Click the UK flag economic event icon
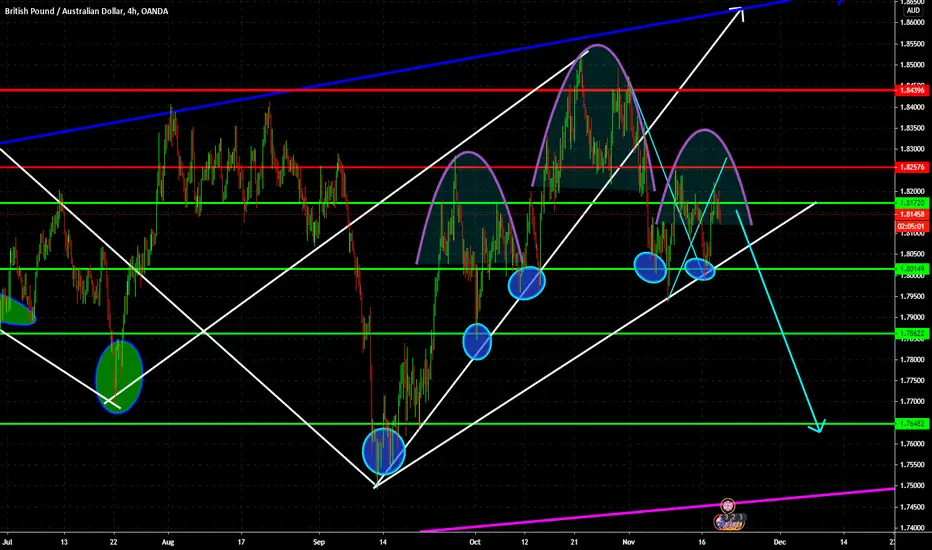This screenshot has width=932, height=550. point(728,506)
